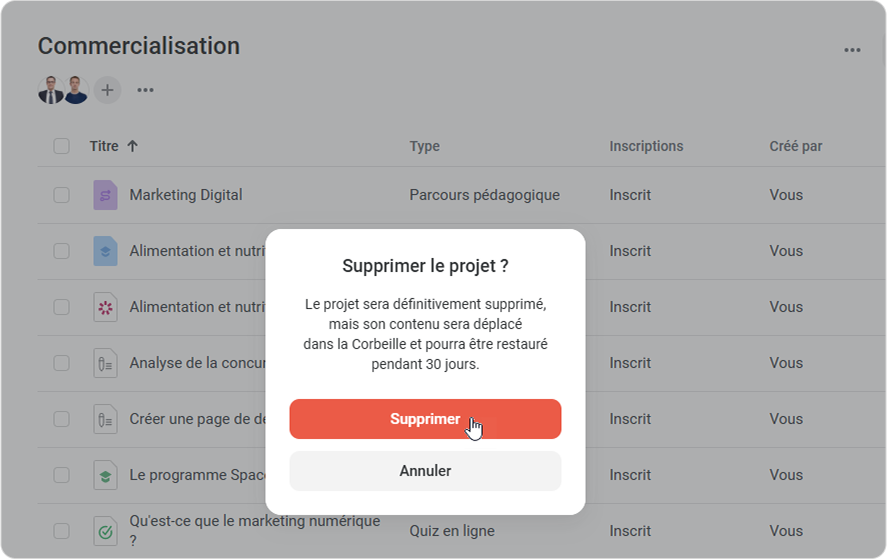The width and height of the screenshot is (887, 559).
Task: Click the Type column header
Action: [424, 146]
